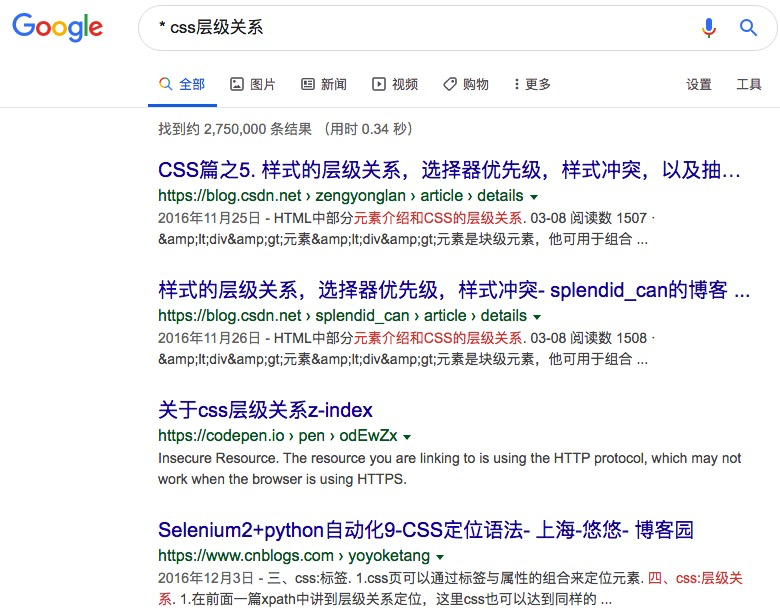
Task: Click the date 2016年11月26日 in snippet
Action: tap(209, 338)
